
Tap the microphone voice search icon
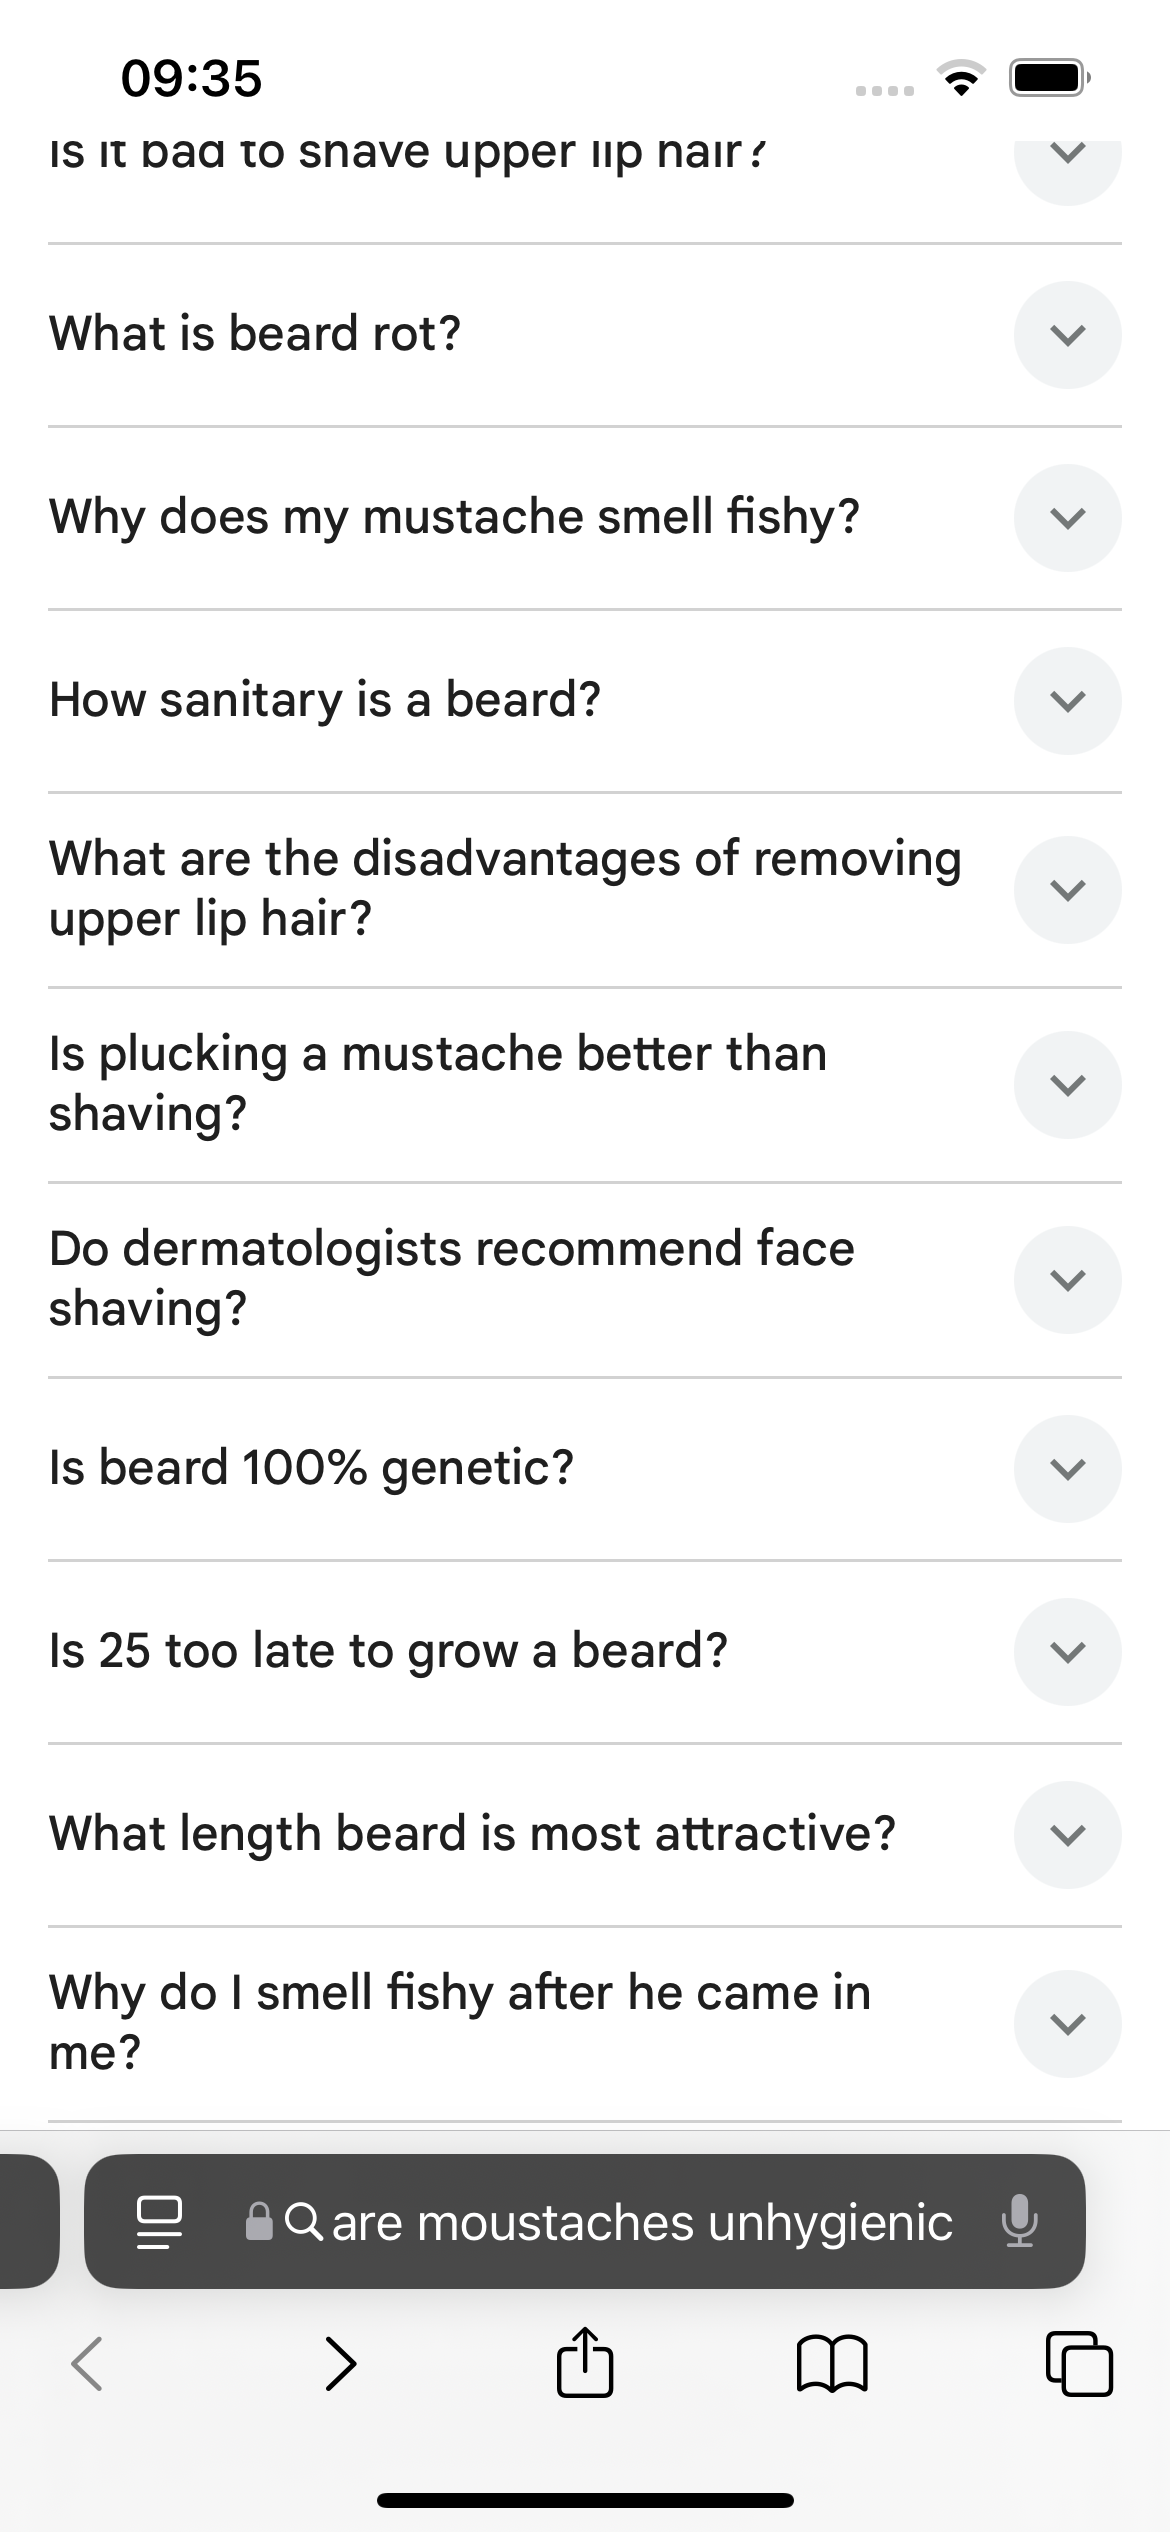click(1019, 2222)
